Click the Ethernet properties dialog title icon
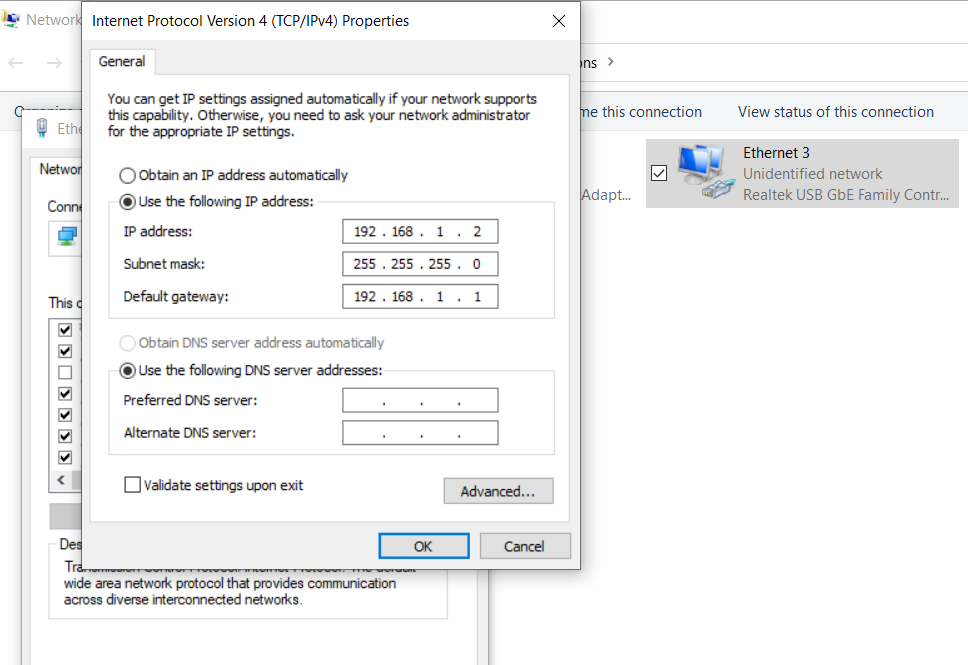Viewport: 968px width, 665px height. (42, 128)
